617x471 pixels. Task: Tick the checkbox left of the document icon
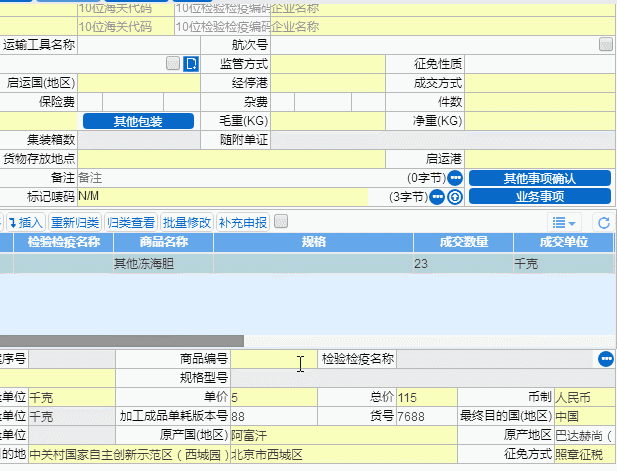[173, 63]
